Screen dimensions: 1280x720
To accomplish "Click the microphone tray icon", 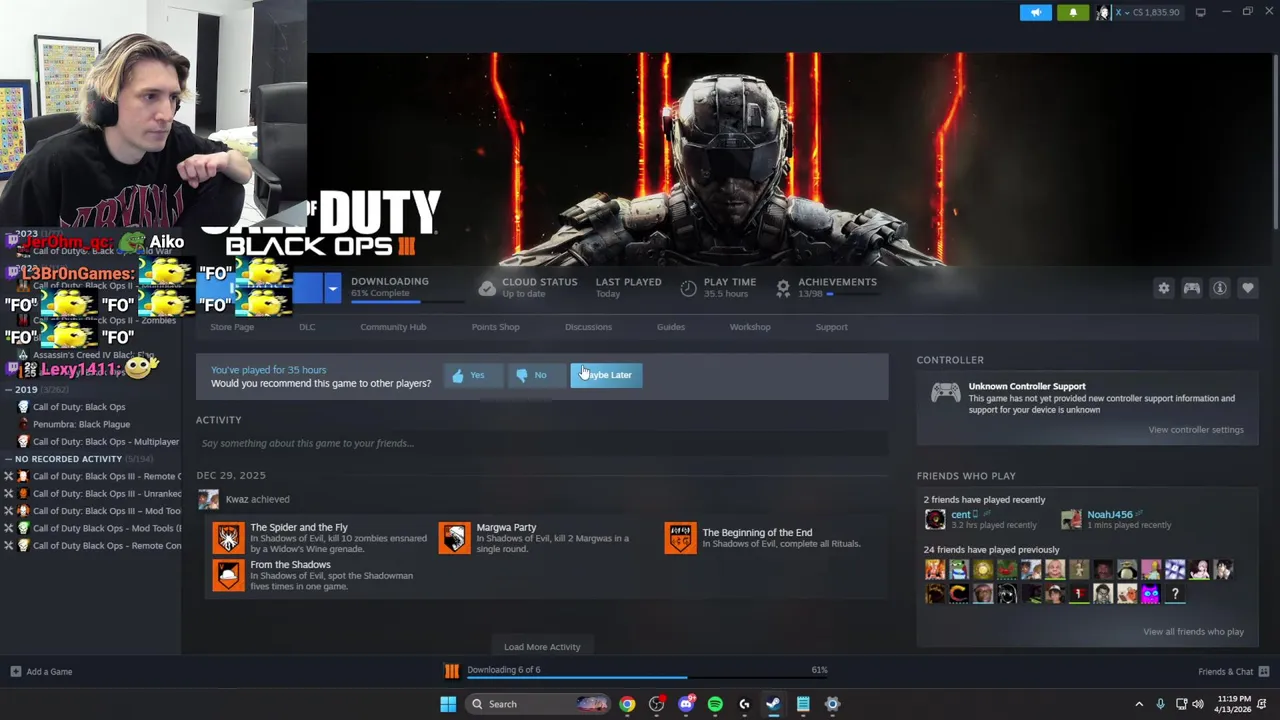I will pyautogui.click(x=1160, y=704).
